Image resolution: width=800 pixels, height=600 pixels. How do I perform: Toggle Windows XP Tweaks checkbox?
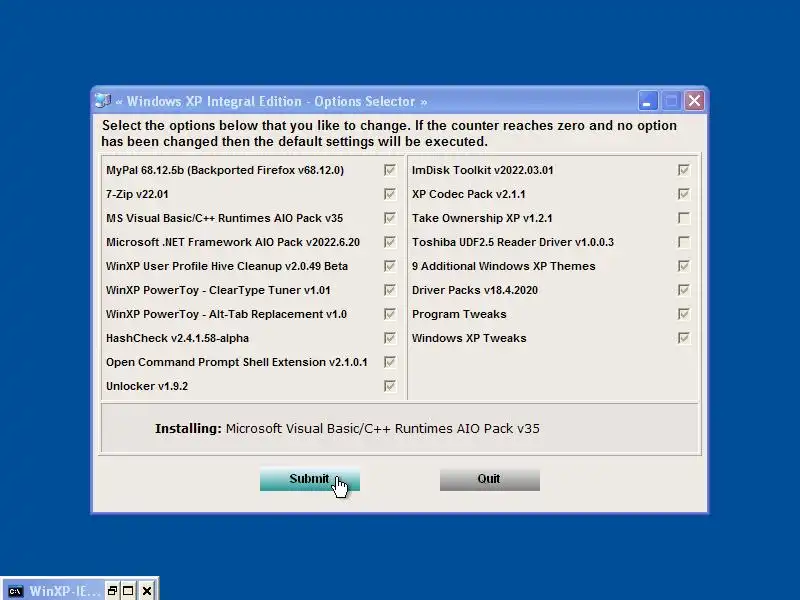[x=684, y=338]
